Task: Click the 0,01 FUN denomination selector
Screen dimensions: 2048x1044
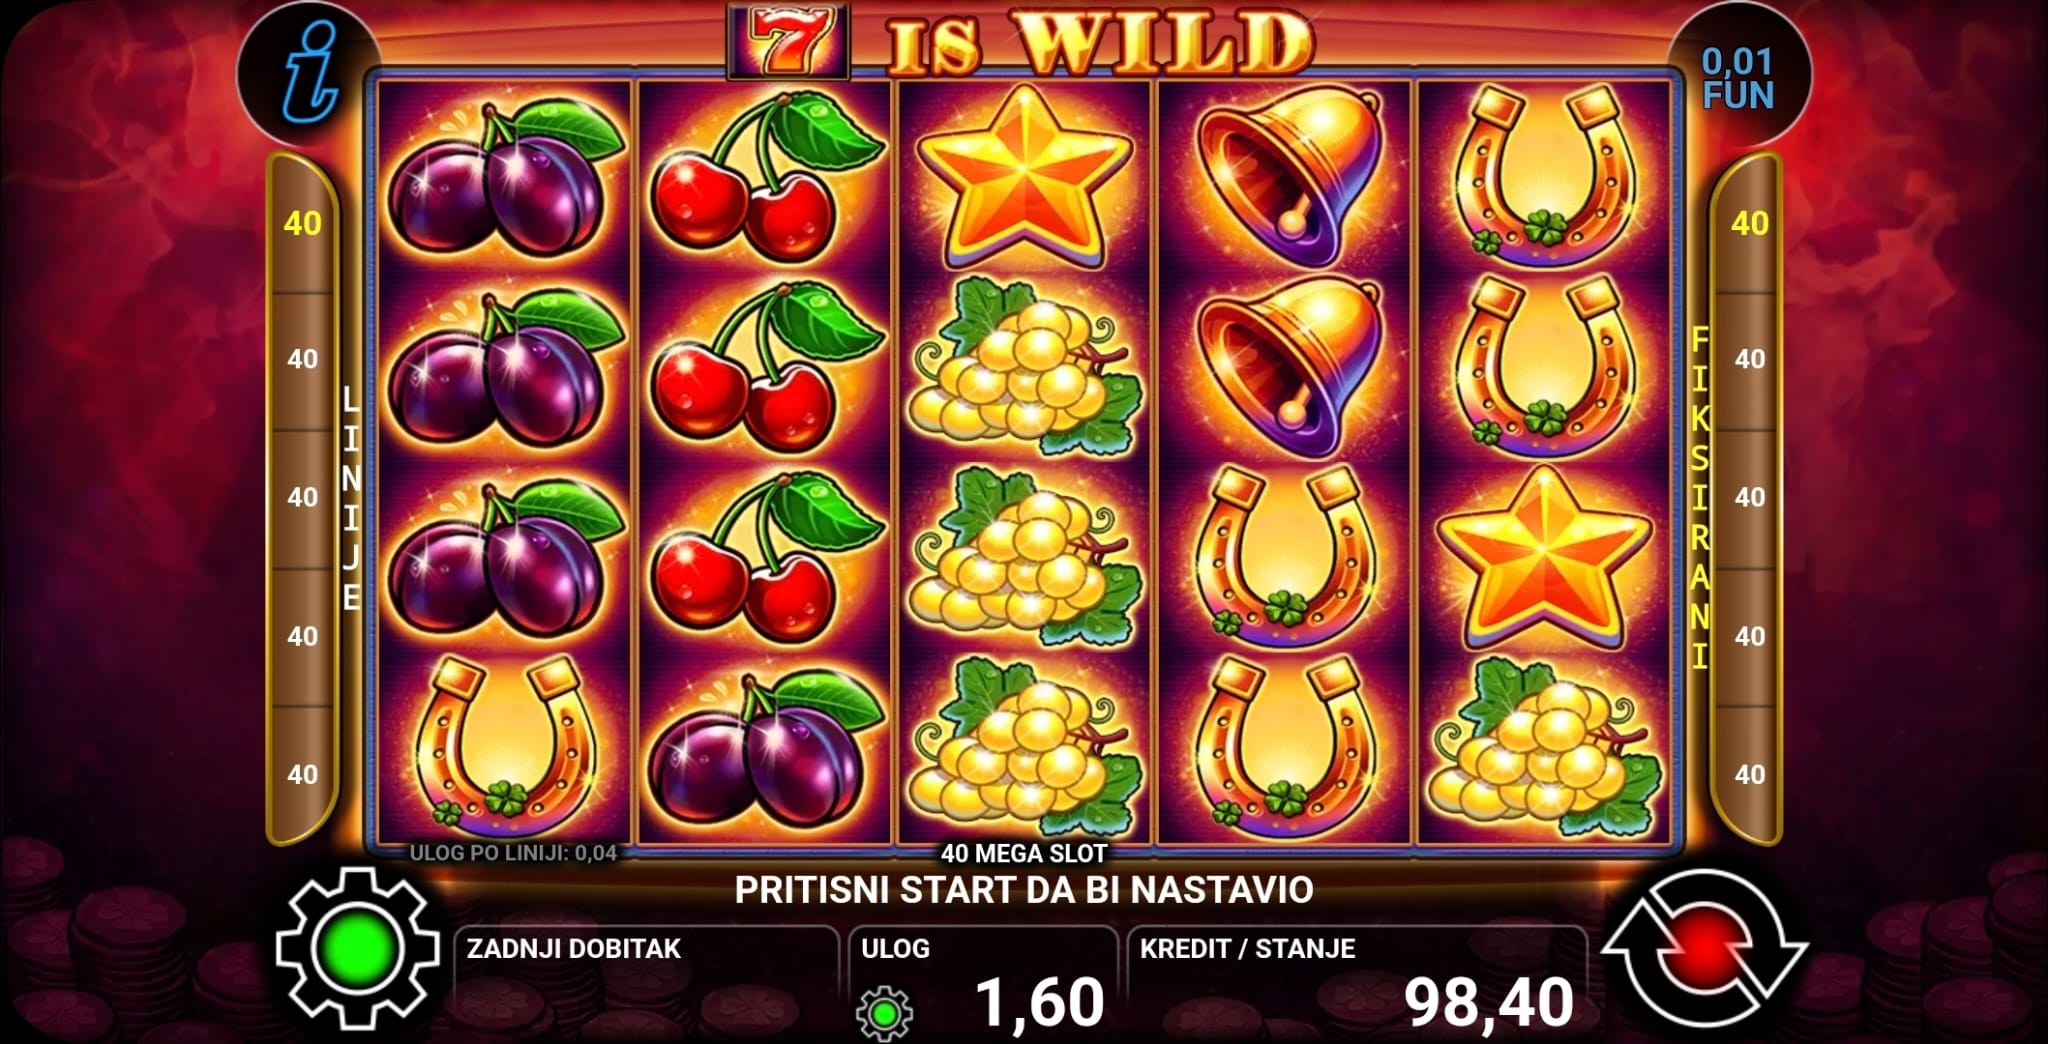Action: click(x=1738, y=78)
